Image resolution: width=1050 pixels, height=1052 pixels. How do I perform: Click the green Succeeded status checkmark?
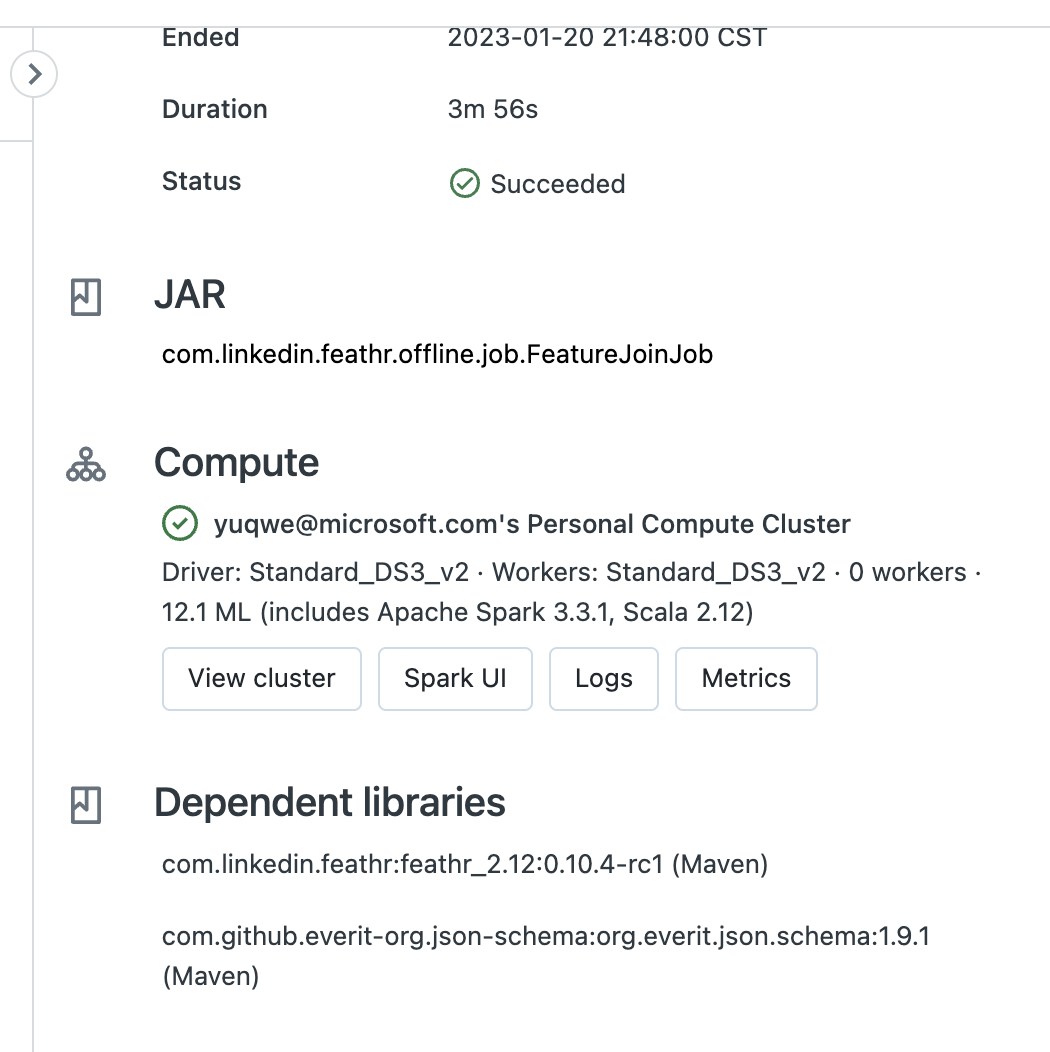(465, 183)
